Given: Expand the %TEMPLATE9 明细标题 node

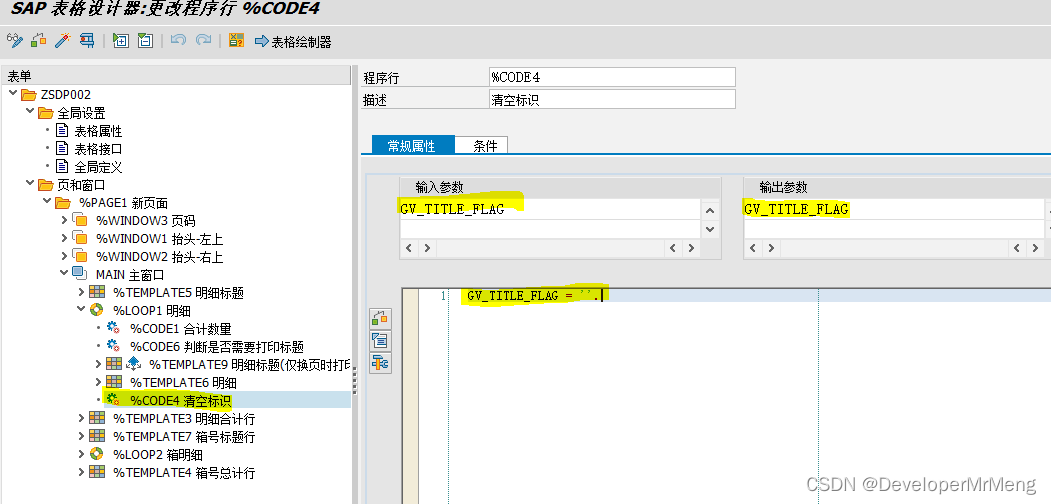Looking at the screenshot, I should click(99, 364).
